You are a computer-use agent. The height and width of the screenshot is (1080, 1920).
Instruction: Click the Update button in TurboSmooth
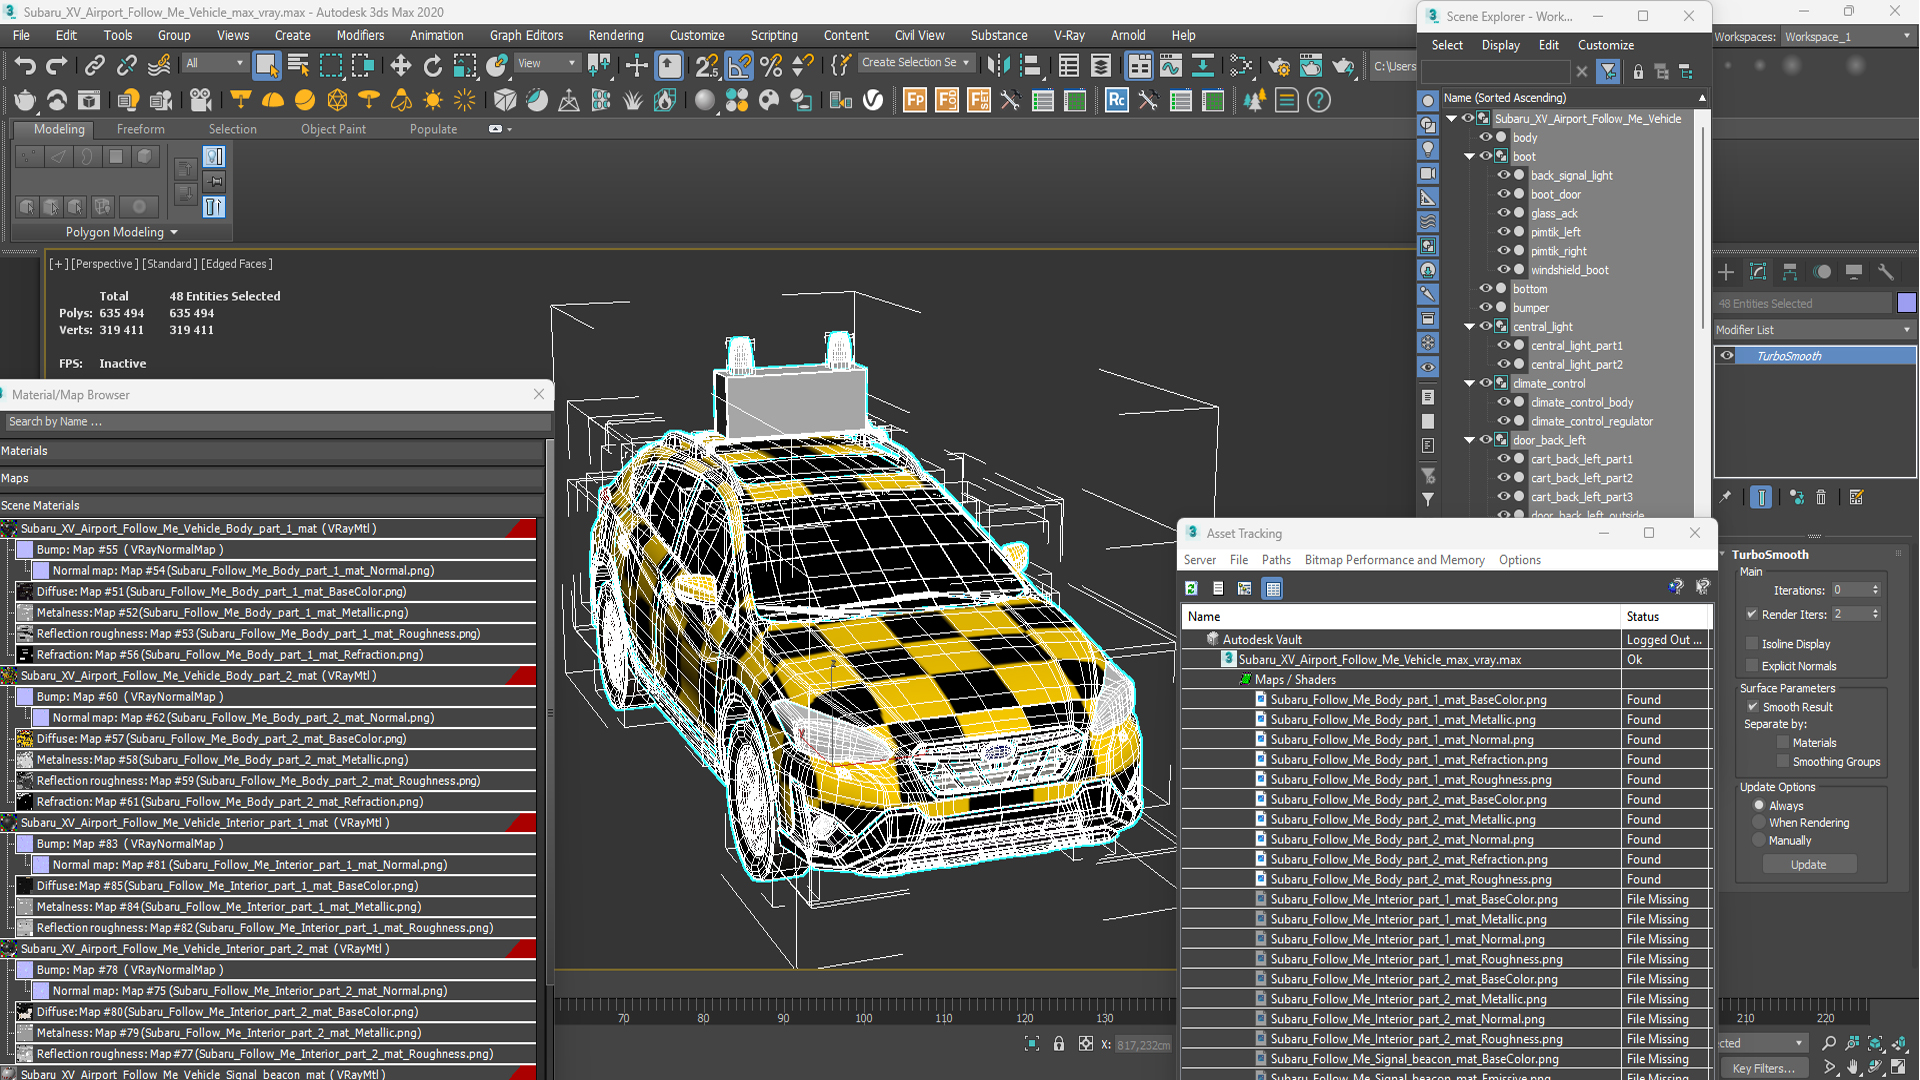coord(1808,865)
